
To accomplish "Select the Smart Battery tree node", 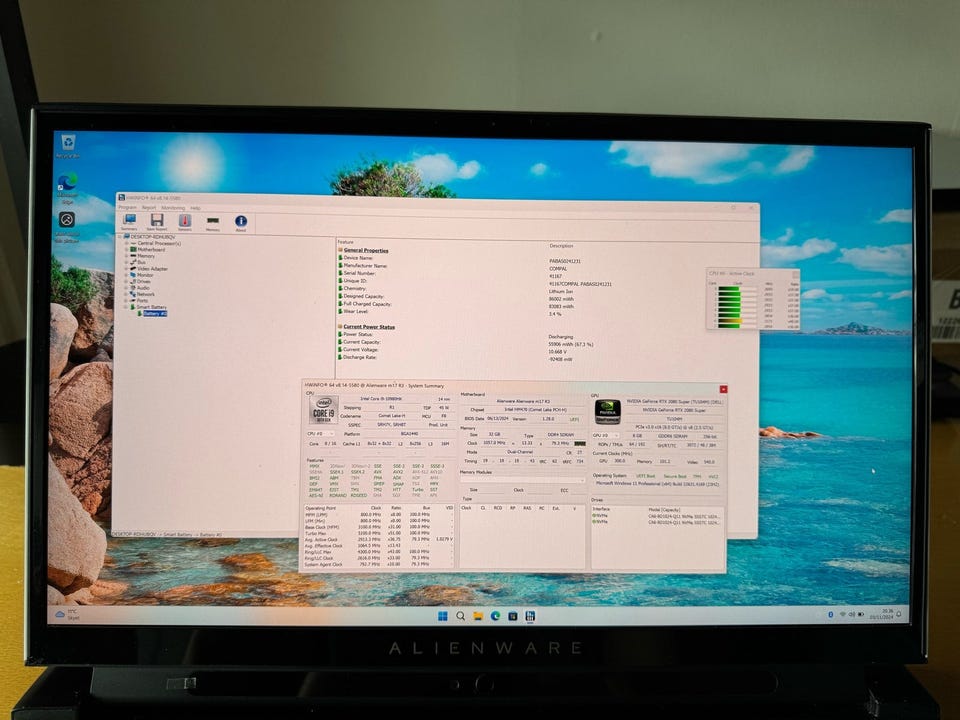I will (148, 307).
